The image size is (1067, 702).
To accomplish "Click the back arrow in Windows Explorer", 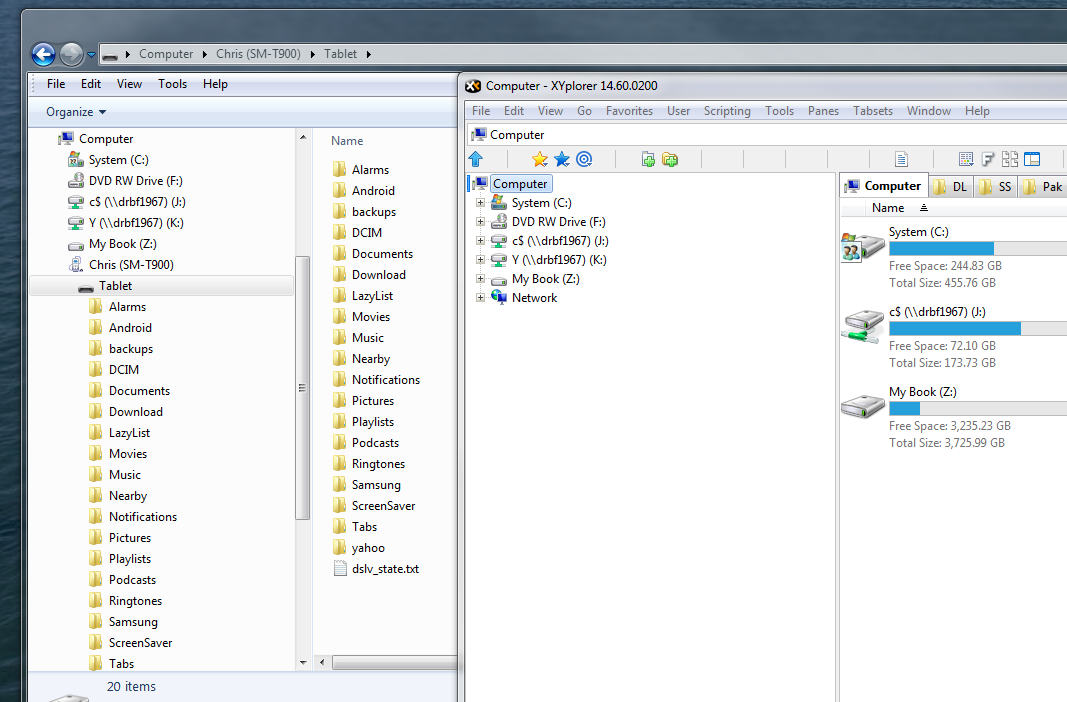I will pyautogui.click(x=43, y=54).
